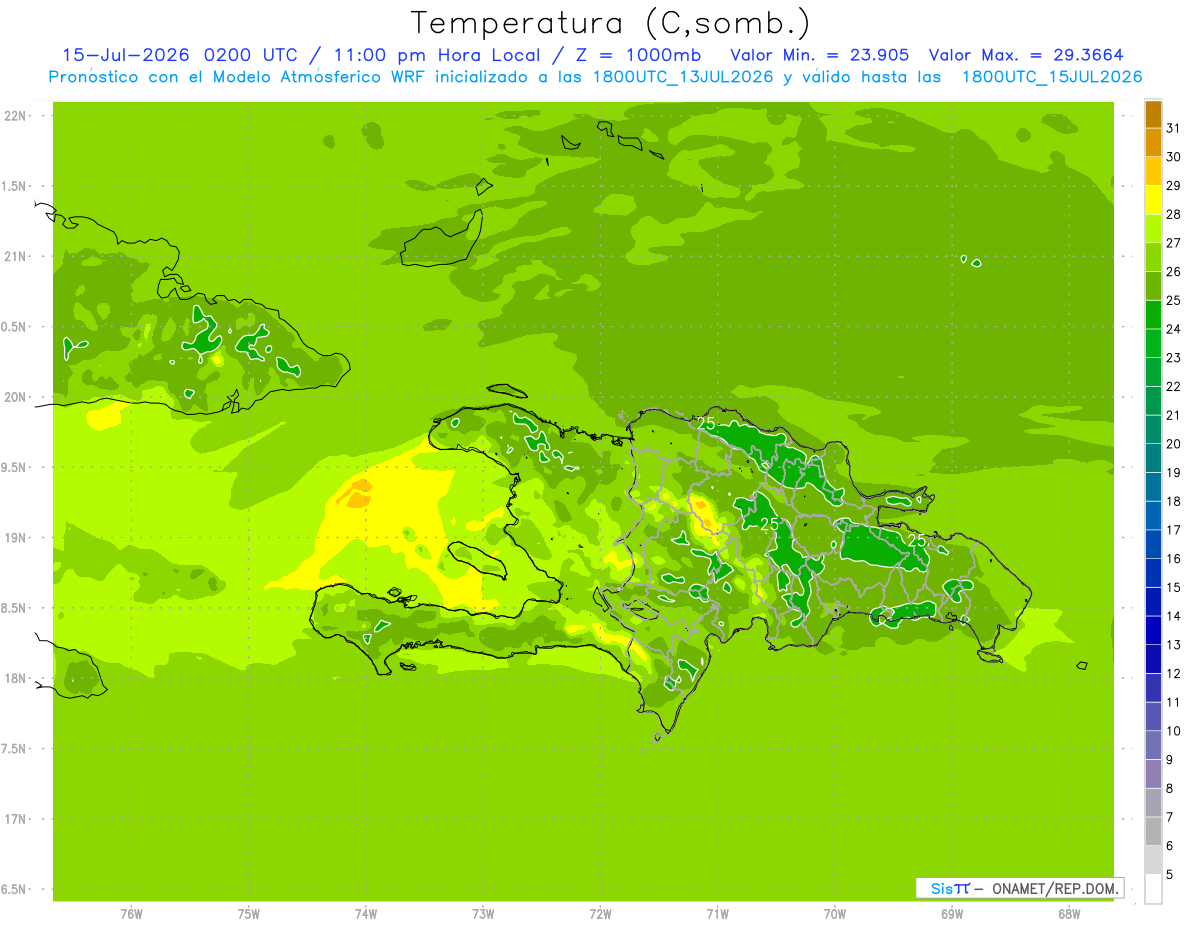The width and height of the screenshot is (1200, 927).
Task: Click the color scale value '29'
Action: click(1173, 186)
